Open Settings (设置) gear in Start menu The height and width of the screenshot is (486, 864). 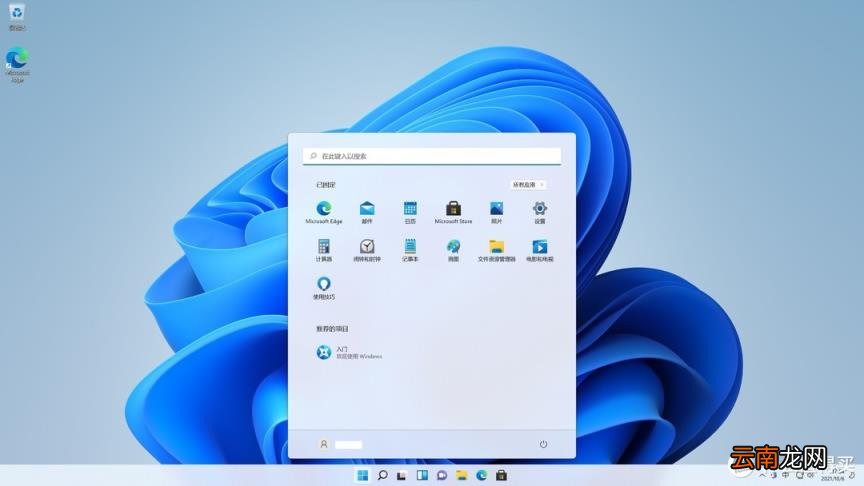click(539, 212)
